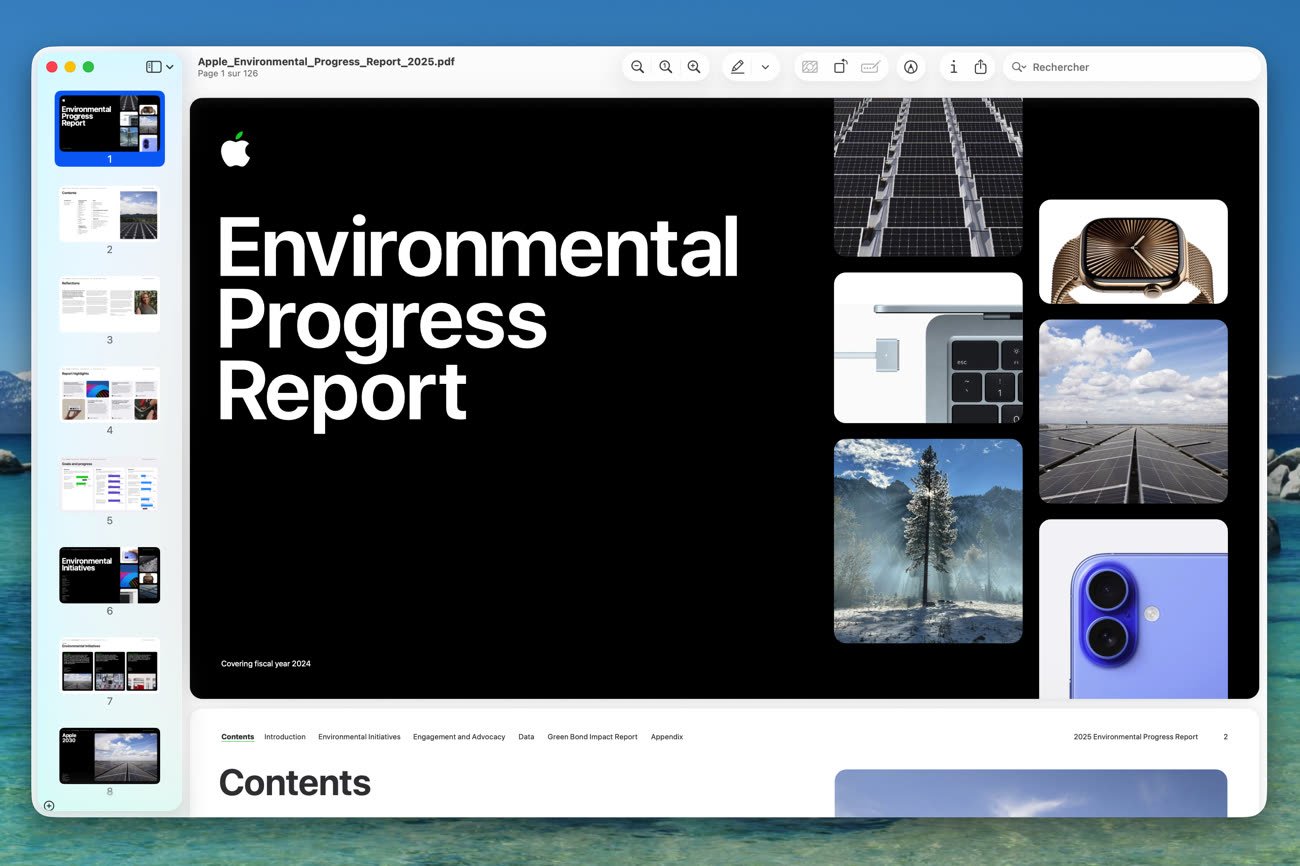
Task: Click the form filling toolbar icon
Action: (x=870, y=67)
